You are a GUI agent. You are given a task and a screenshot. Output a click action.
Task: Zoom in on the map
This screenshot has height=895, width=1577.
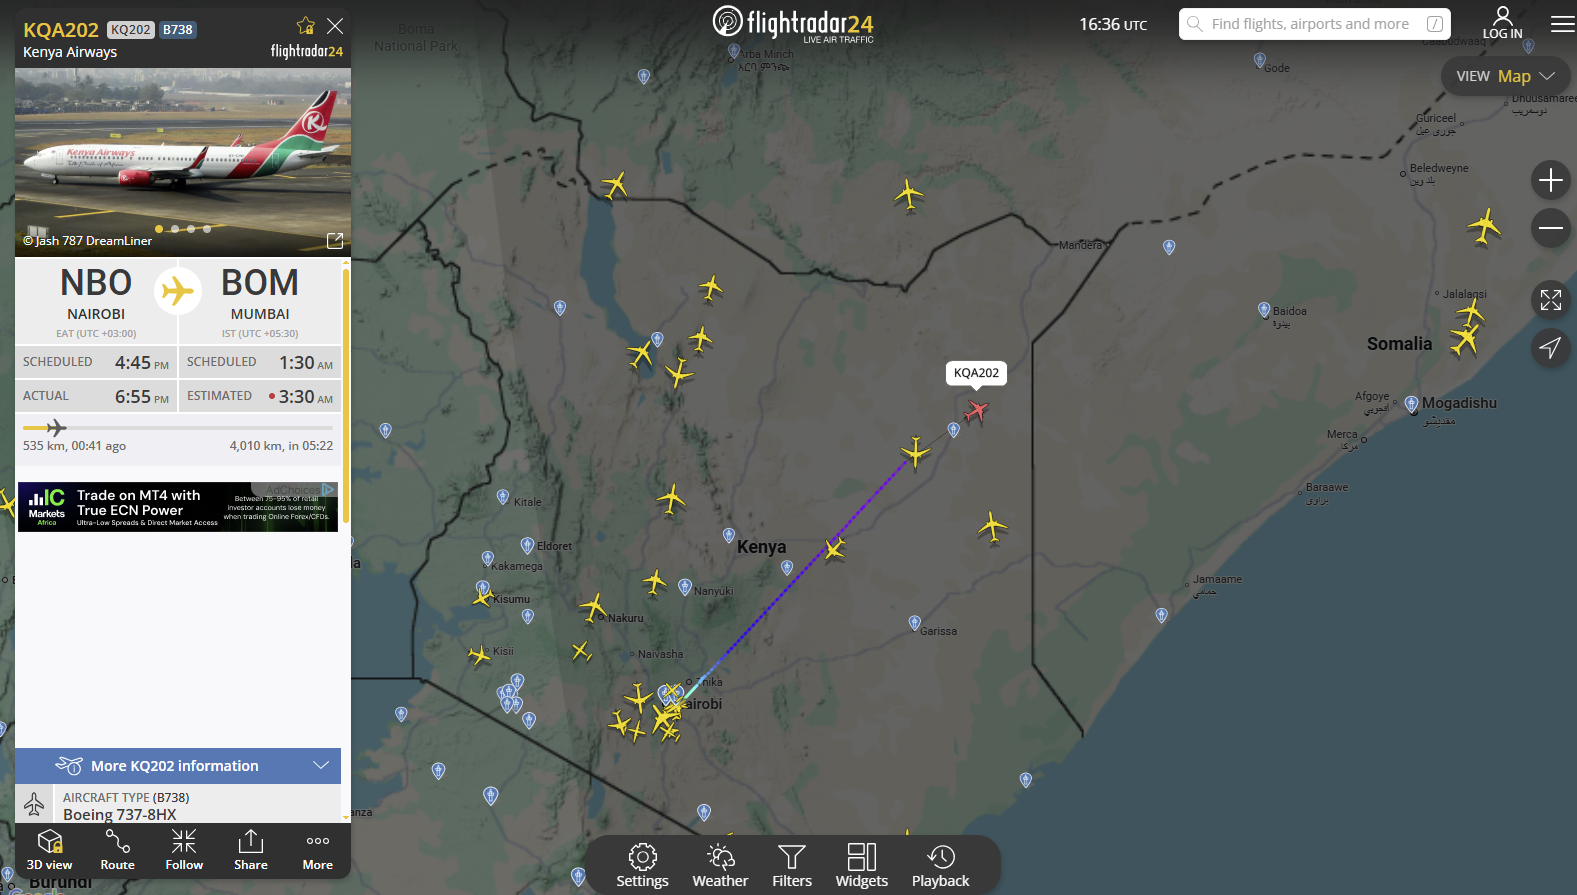1550,180
